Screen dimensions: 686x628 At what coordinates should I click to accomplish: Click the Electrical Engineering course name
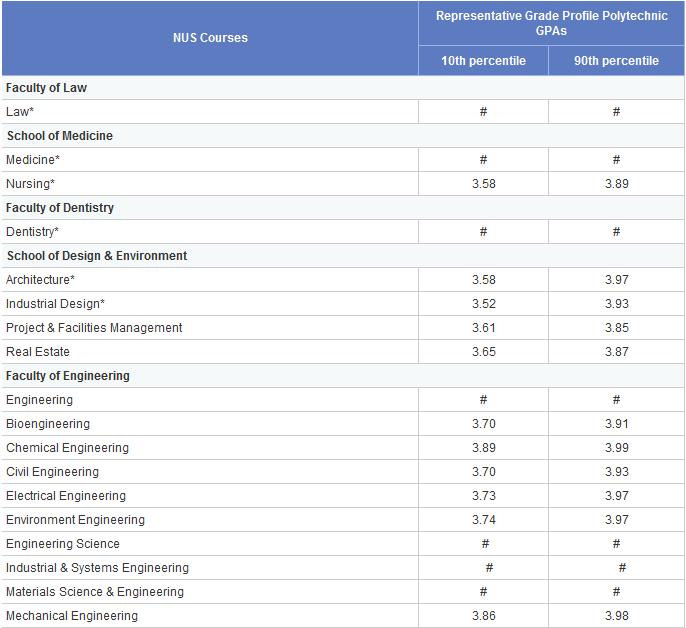(x=66, y=496)
